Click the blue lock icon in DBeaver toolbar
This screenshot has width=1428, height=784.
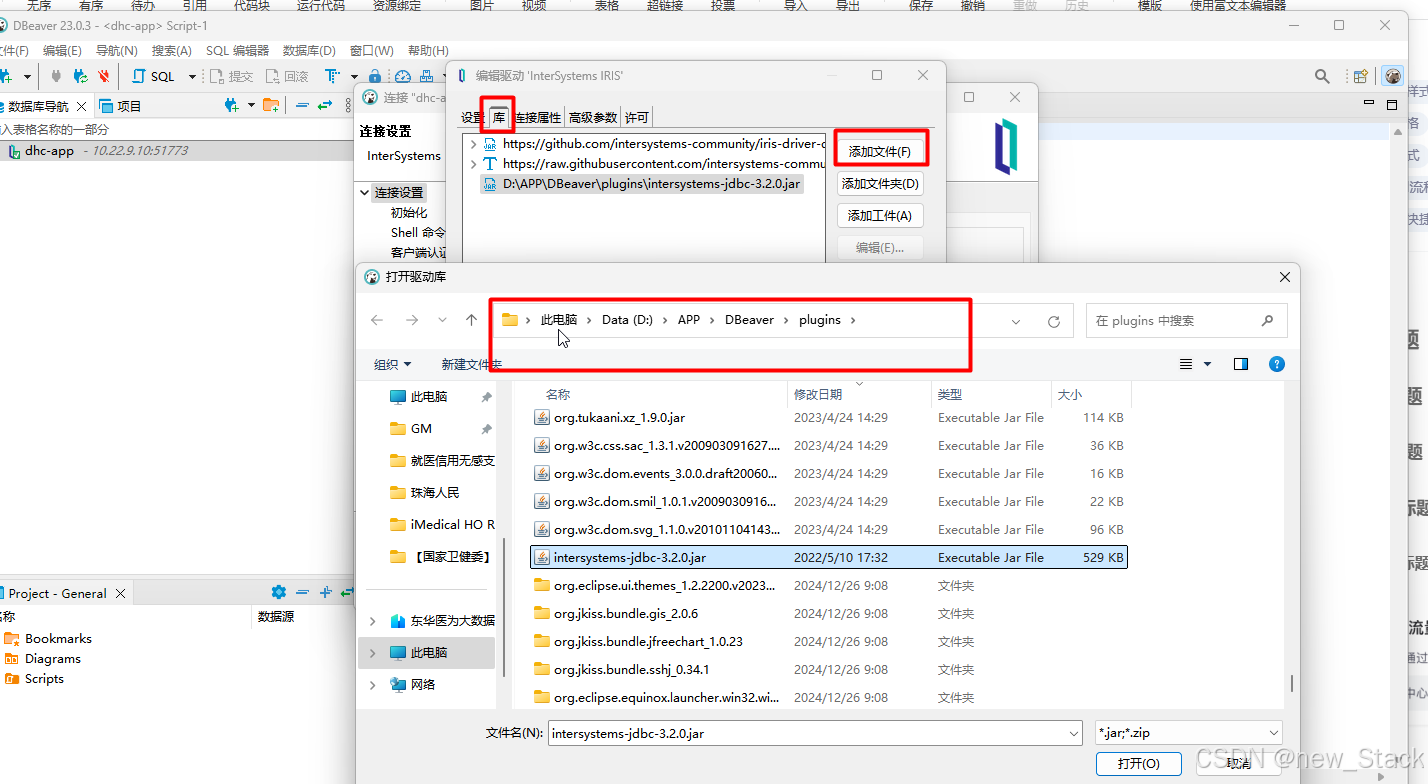pyautogui.click(x=374, y=77)
